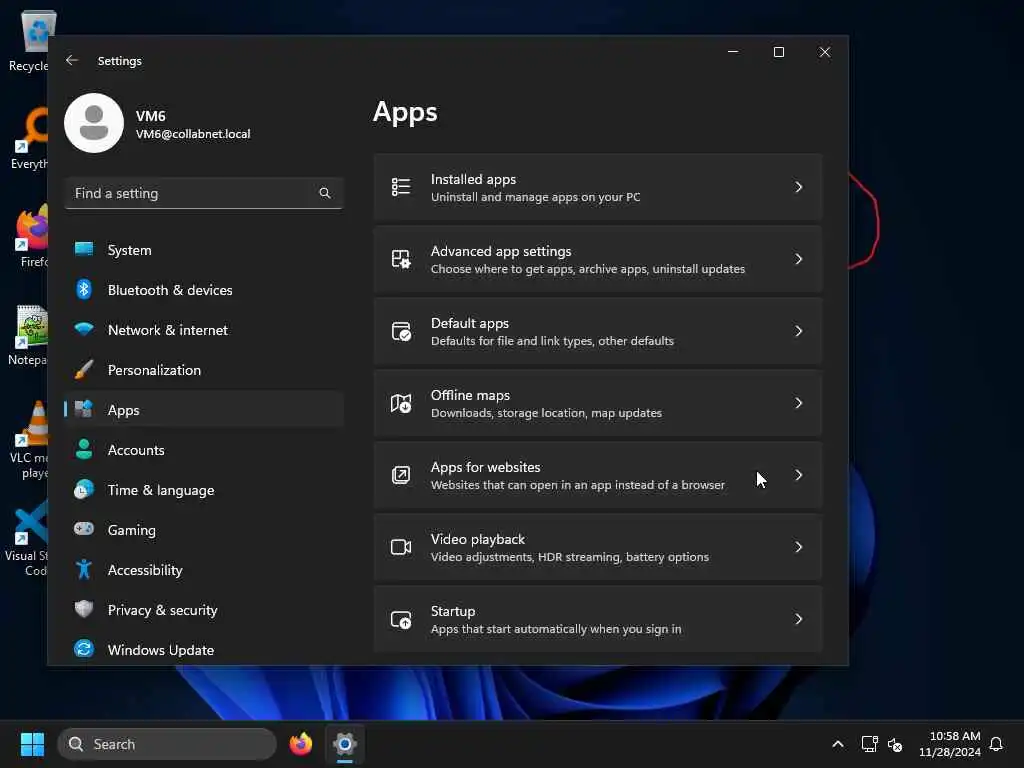Expand Advanced app settings chevron

click(799, 259)
